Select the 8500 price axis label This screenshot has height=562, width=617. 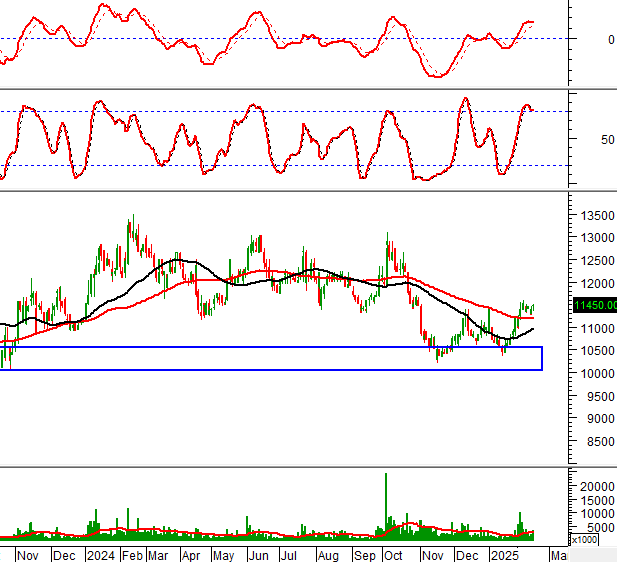tap(601, 442)
